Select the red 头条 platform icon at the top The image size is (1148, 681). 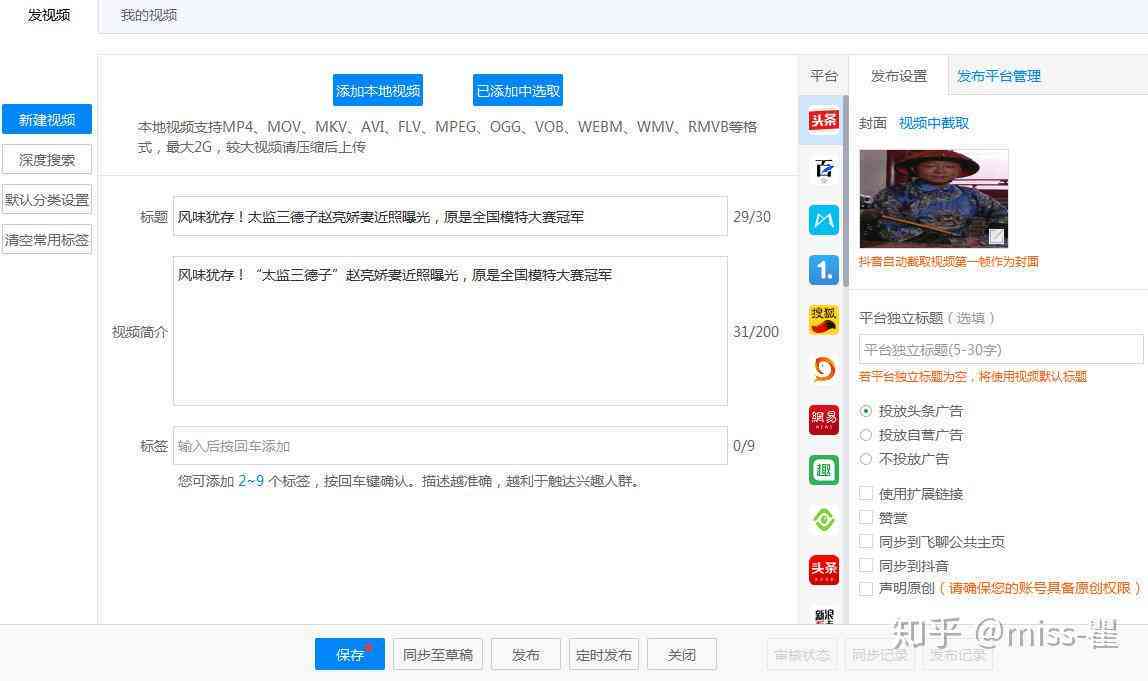click(x=824, y=120)
